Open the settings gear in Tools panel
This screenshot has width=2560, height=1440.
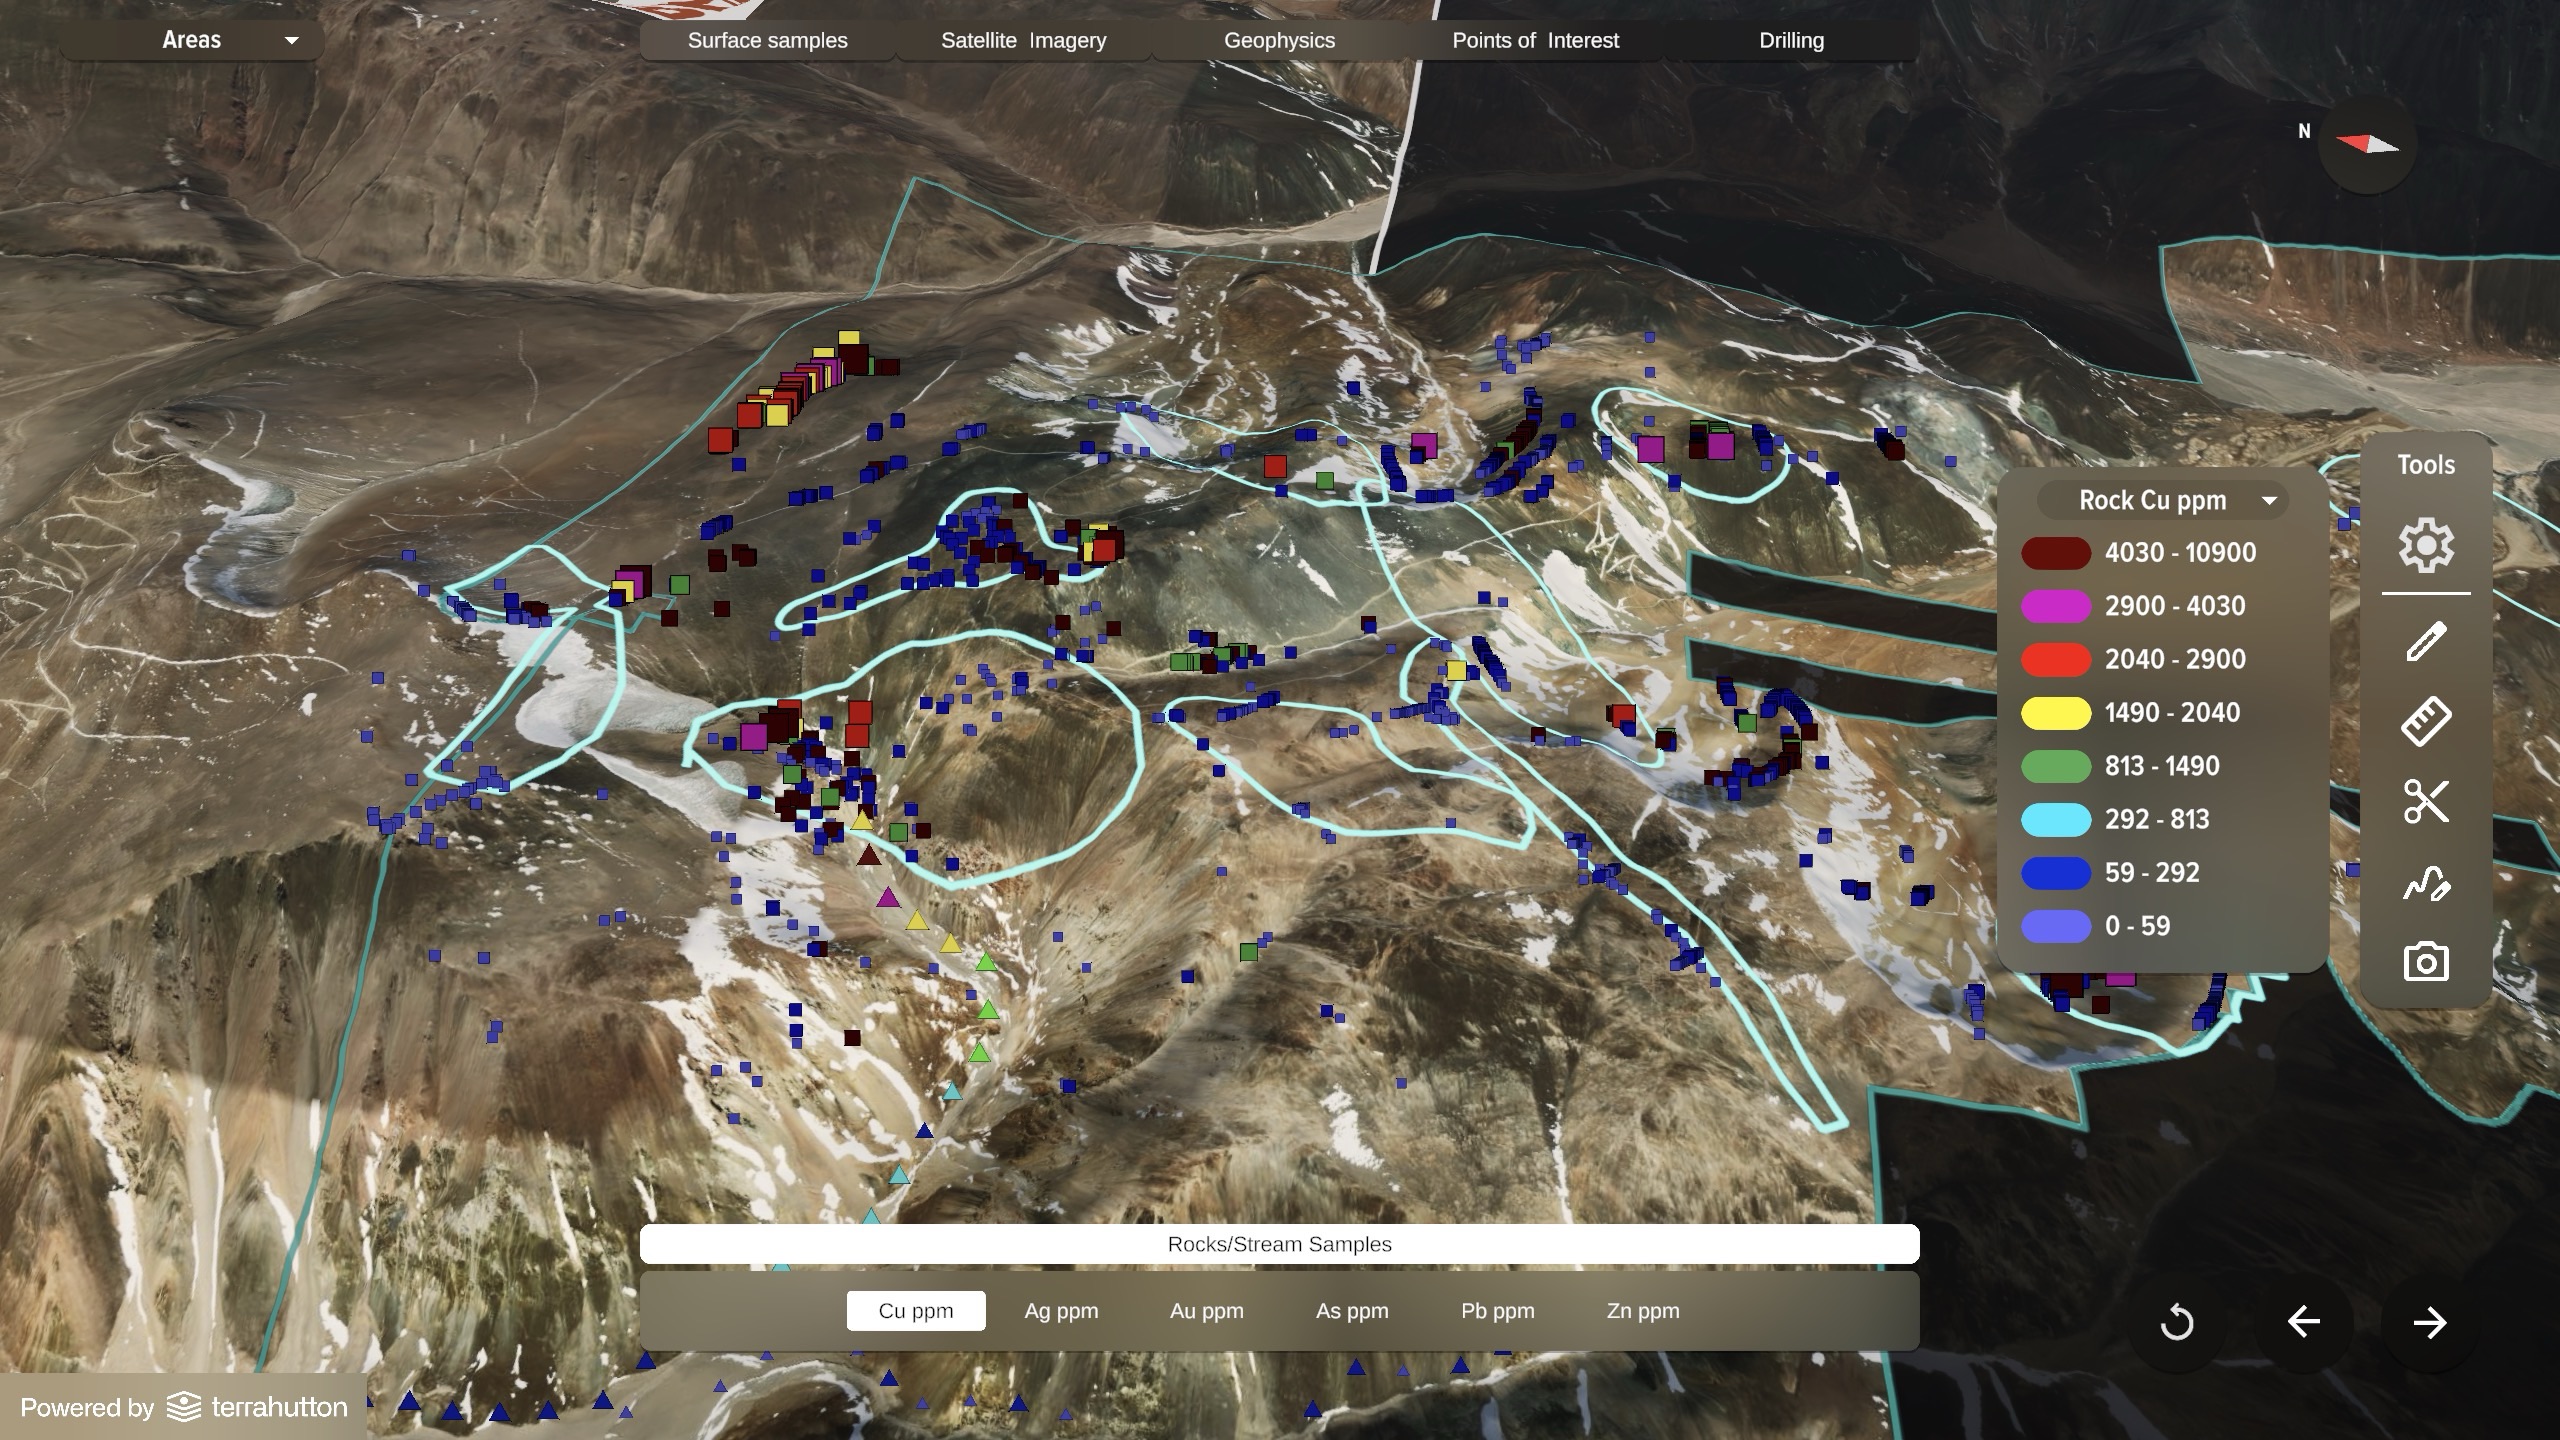pyautogui.click(x=2425, y=546)
